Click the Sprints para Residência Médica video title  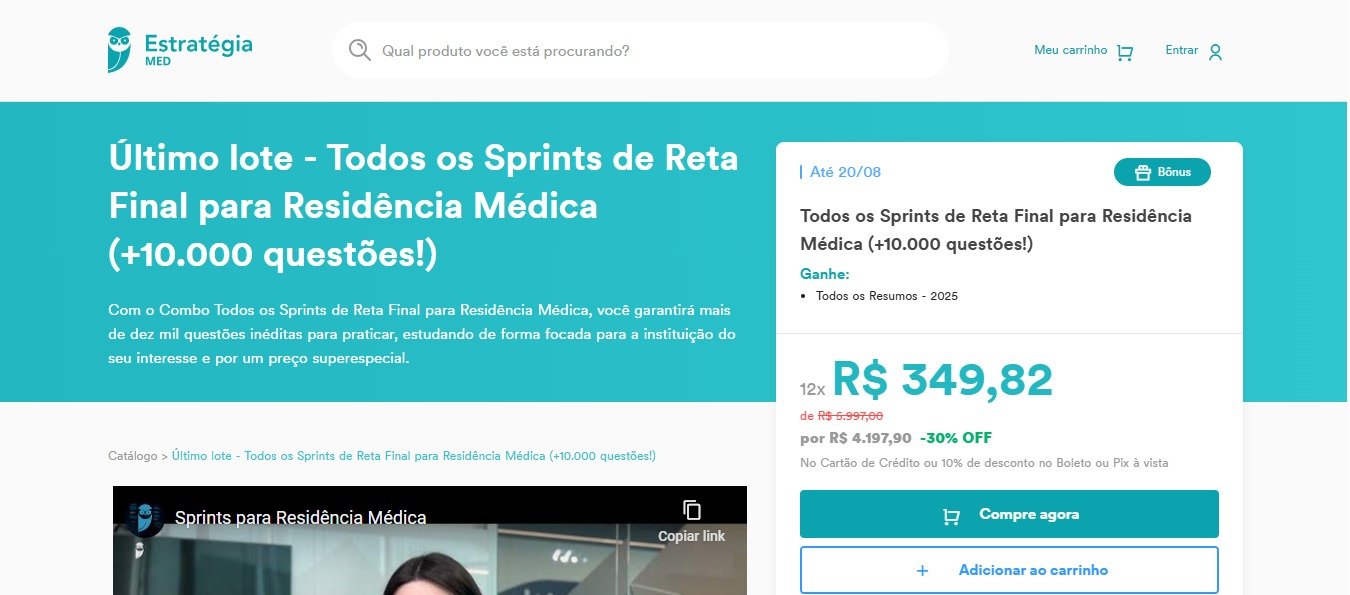click(x=301, y=518)
